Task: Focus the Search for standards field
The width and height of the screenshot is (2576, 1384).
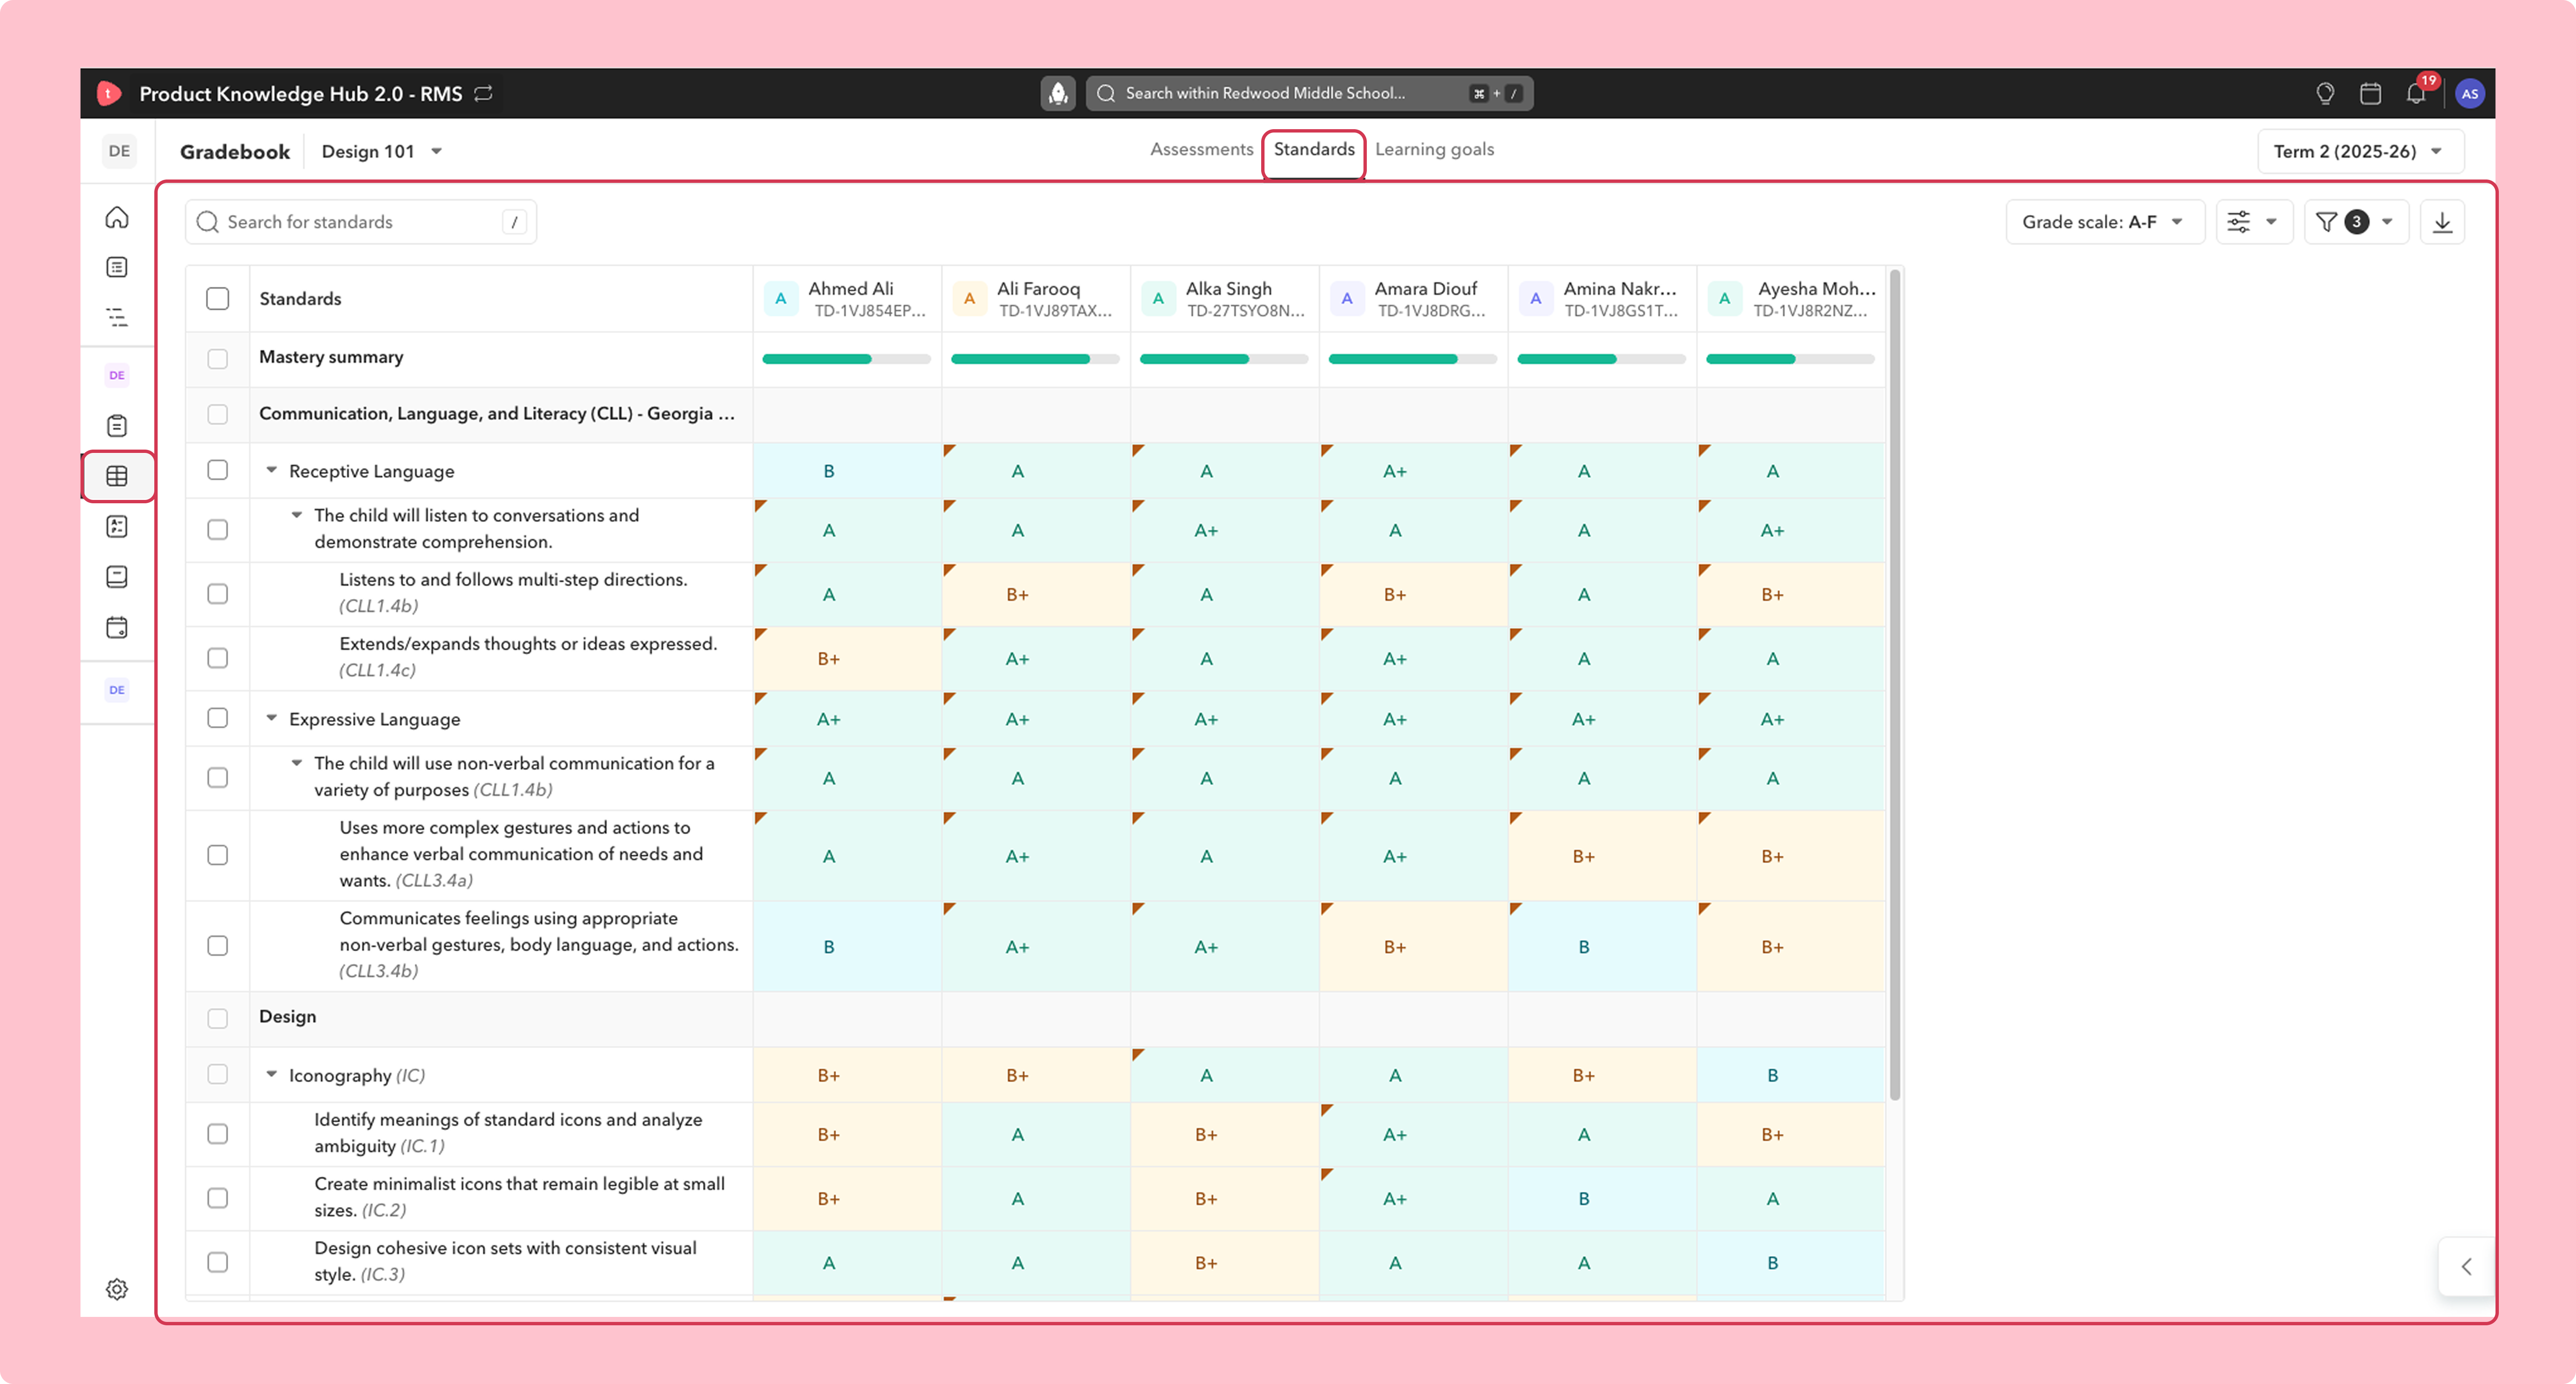Action: (x=361, y=222)
